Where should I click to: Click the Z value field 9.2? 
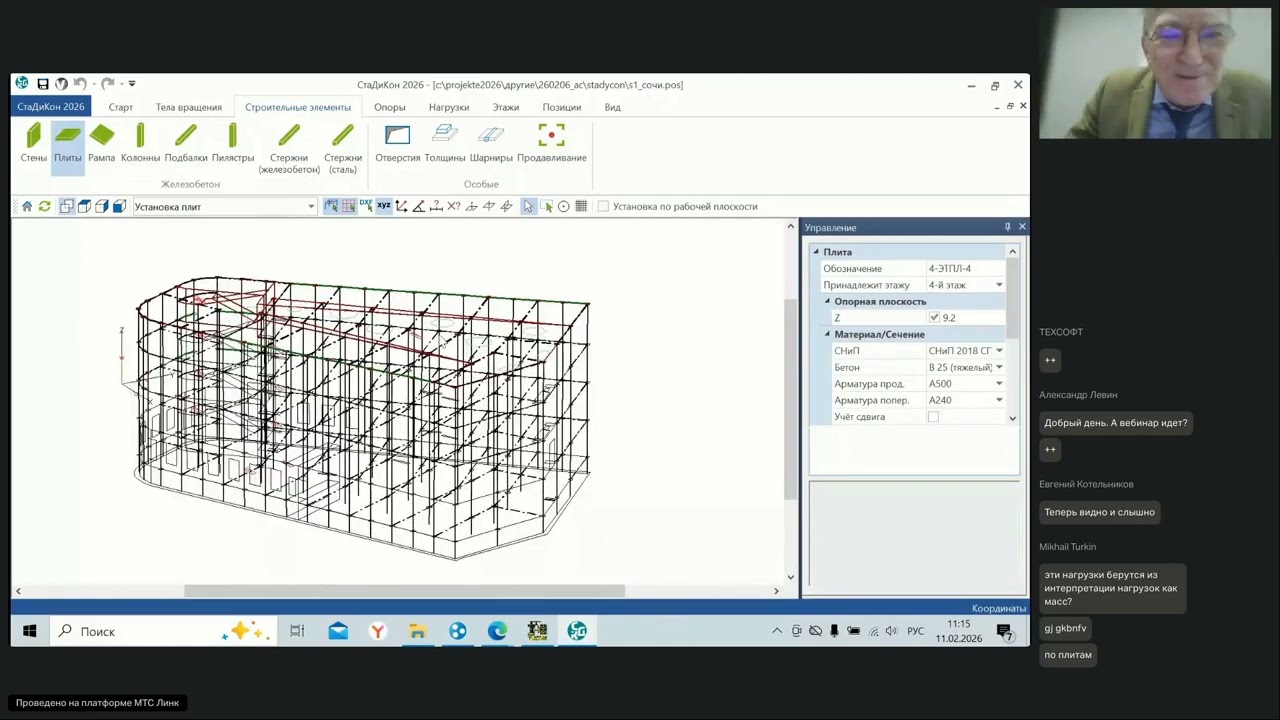[973, 318]
